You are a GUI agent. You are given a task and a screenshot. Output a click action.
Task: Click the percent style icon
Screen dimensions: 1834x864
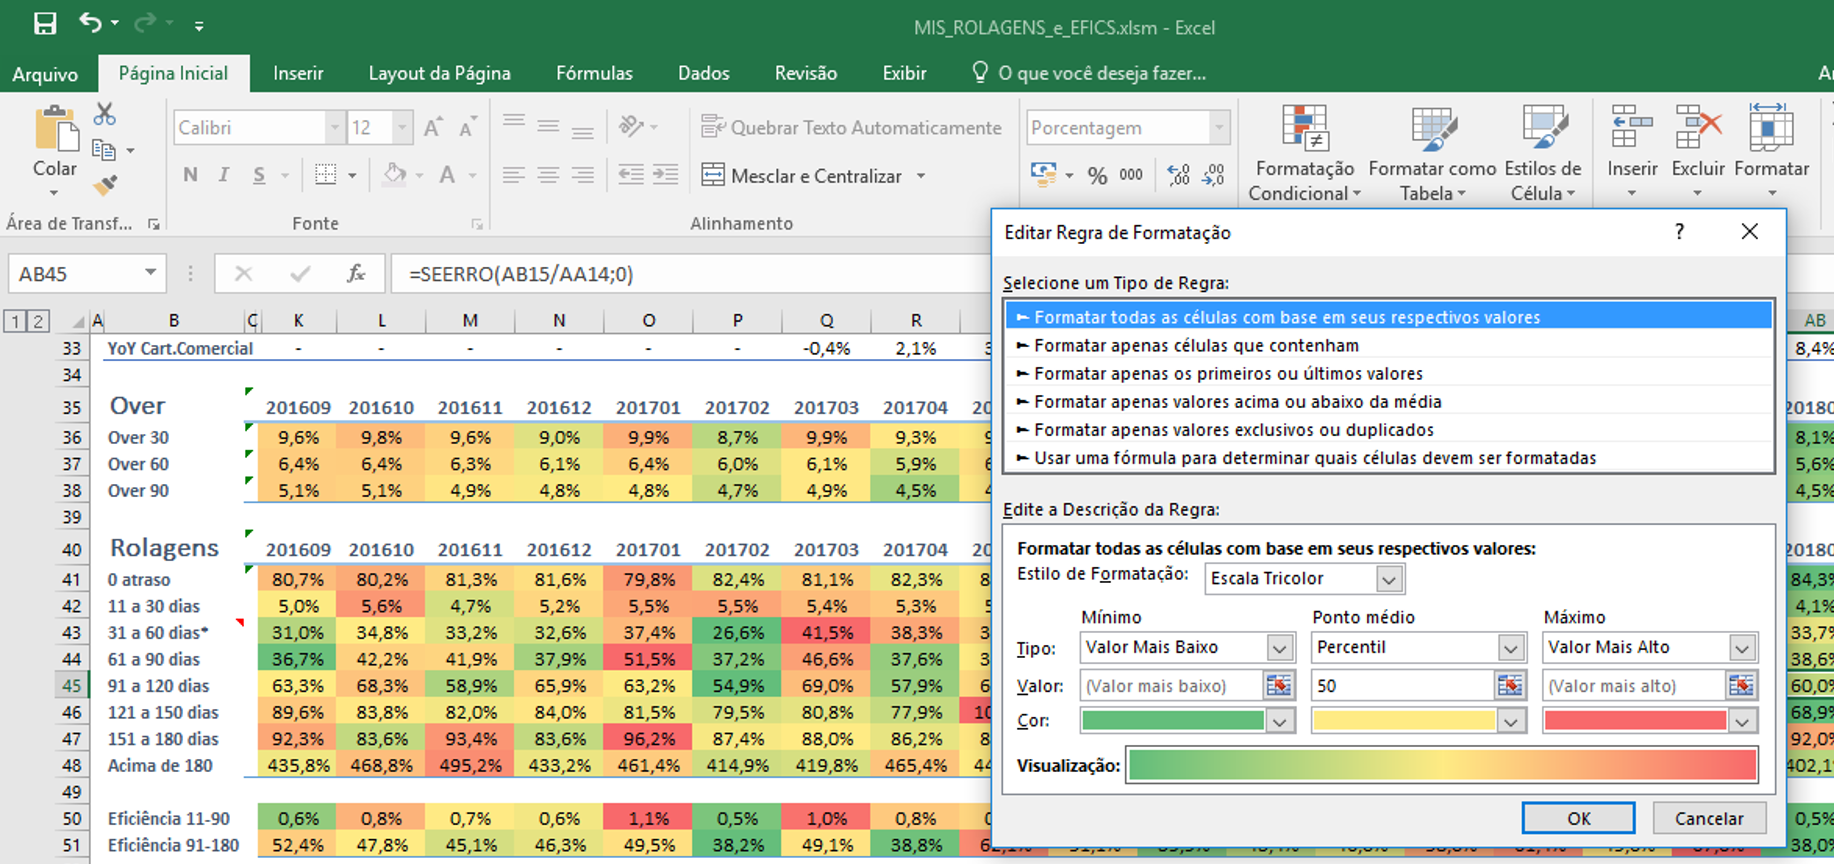click(x=1097, y=176)
